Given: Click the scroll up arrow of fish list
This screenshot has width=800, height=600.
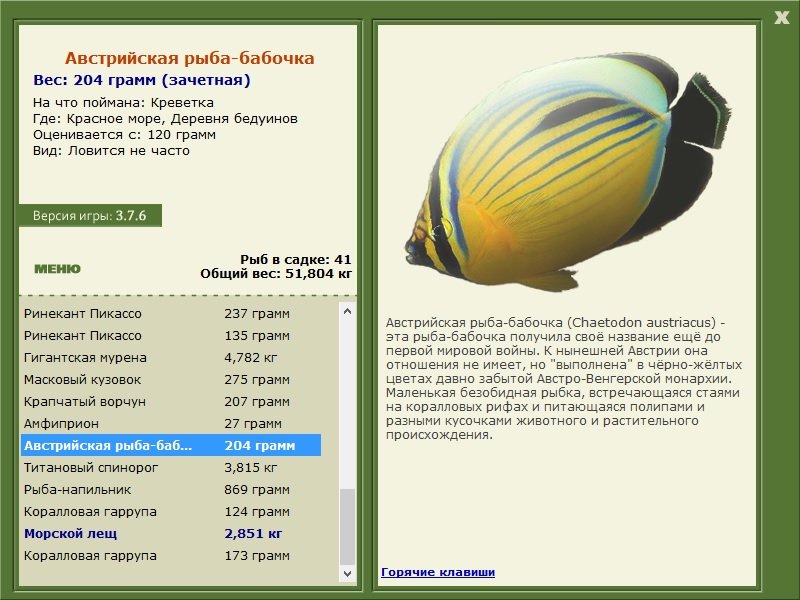Looking at the screenshot, I should coord(347,311).
